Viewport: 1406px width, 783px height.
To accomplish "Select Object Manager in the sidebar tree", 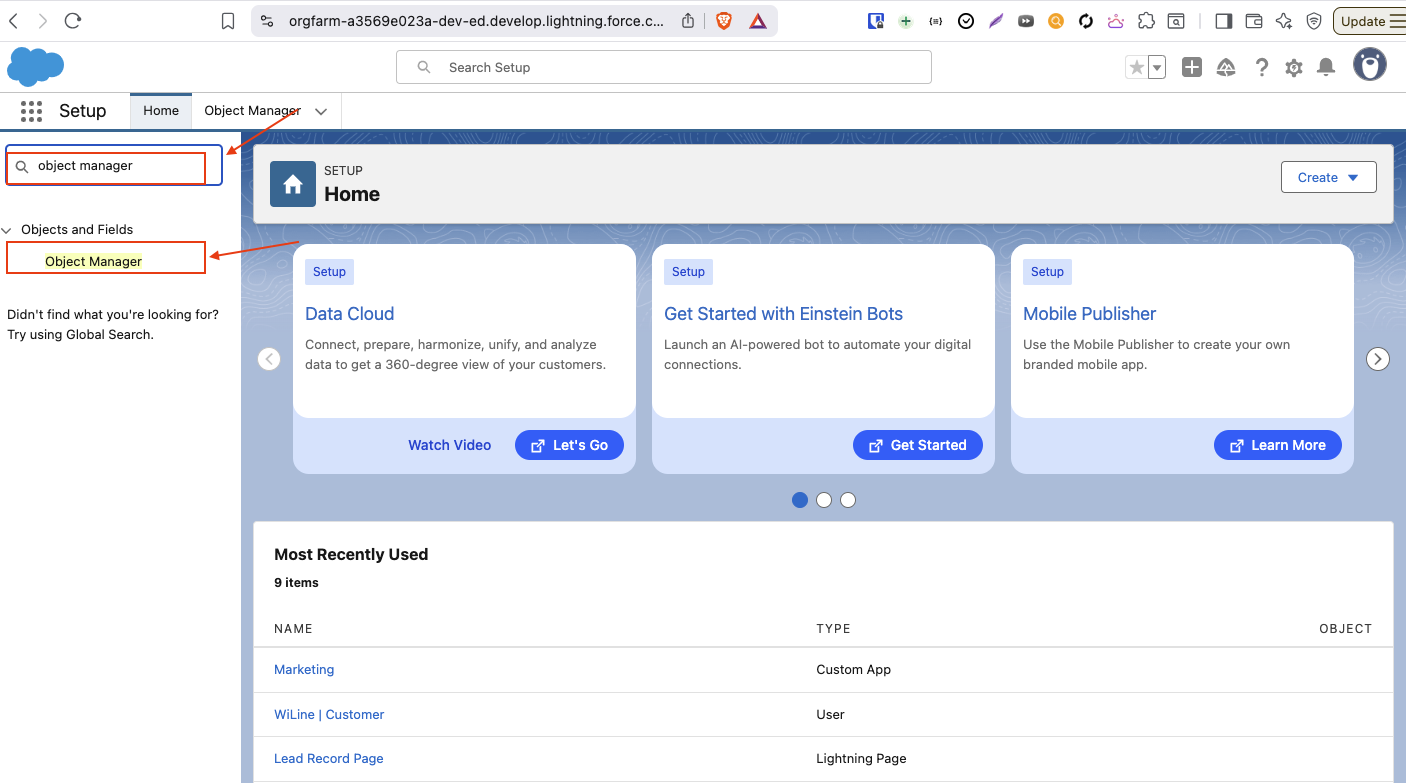I will pos(94,261).
